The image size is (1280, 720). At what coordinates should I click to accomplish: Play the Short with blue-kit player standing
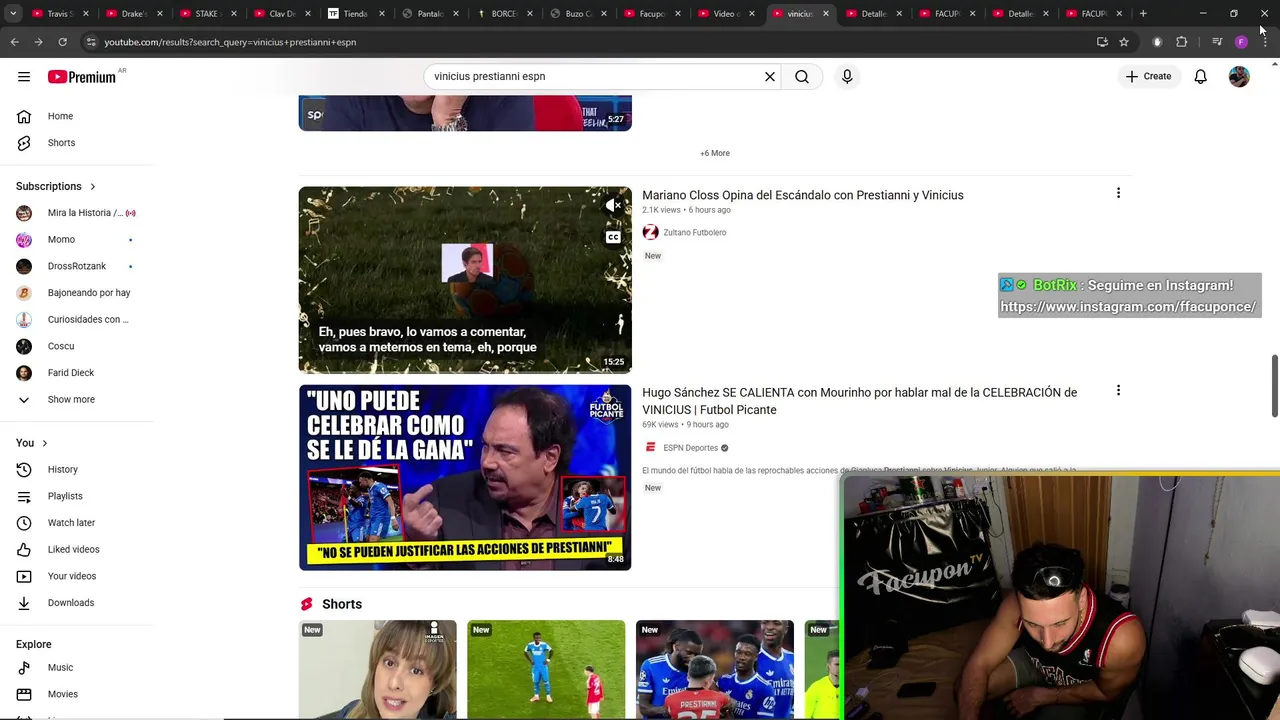tap(546, 669)
